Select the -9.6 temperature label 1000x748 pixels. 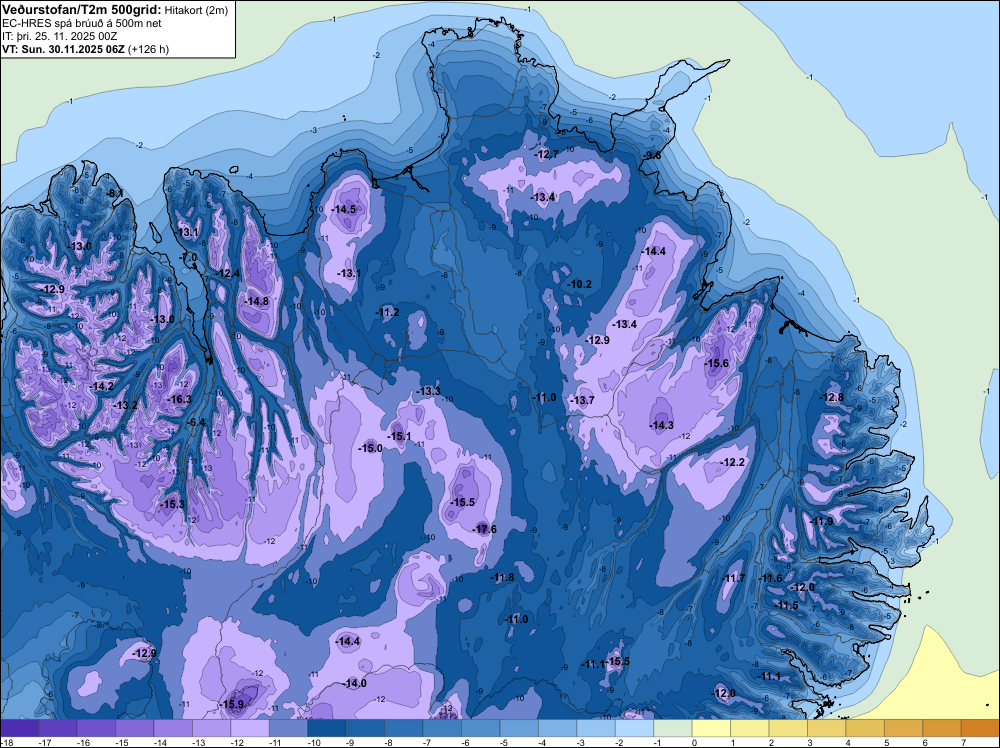coord(652,155)
